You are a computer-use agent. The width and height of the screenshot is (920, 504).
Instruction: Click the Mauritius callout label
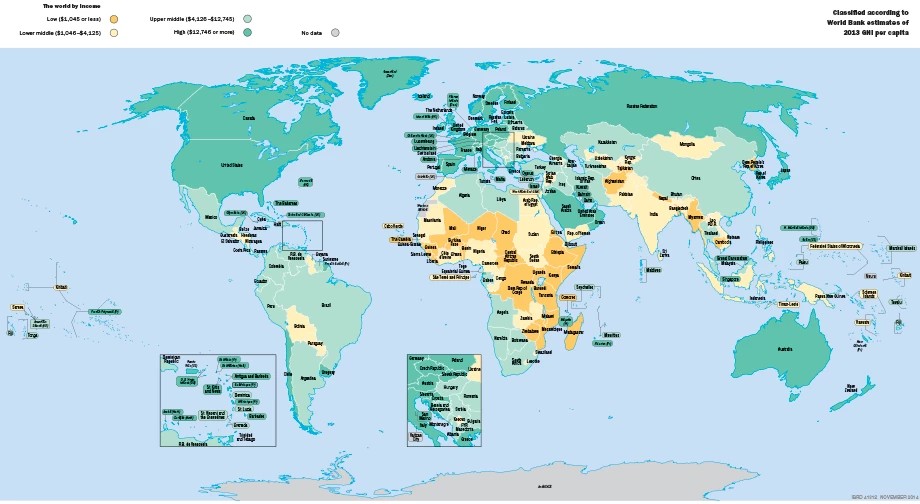pos(612,336)
